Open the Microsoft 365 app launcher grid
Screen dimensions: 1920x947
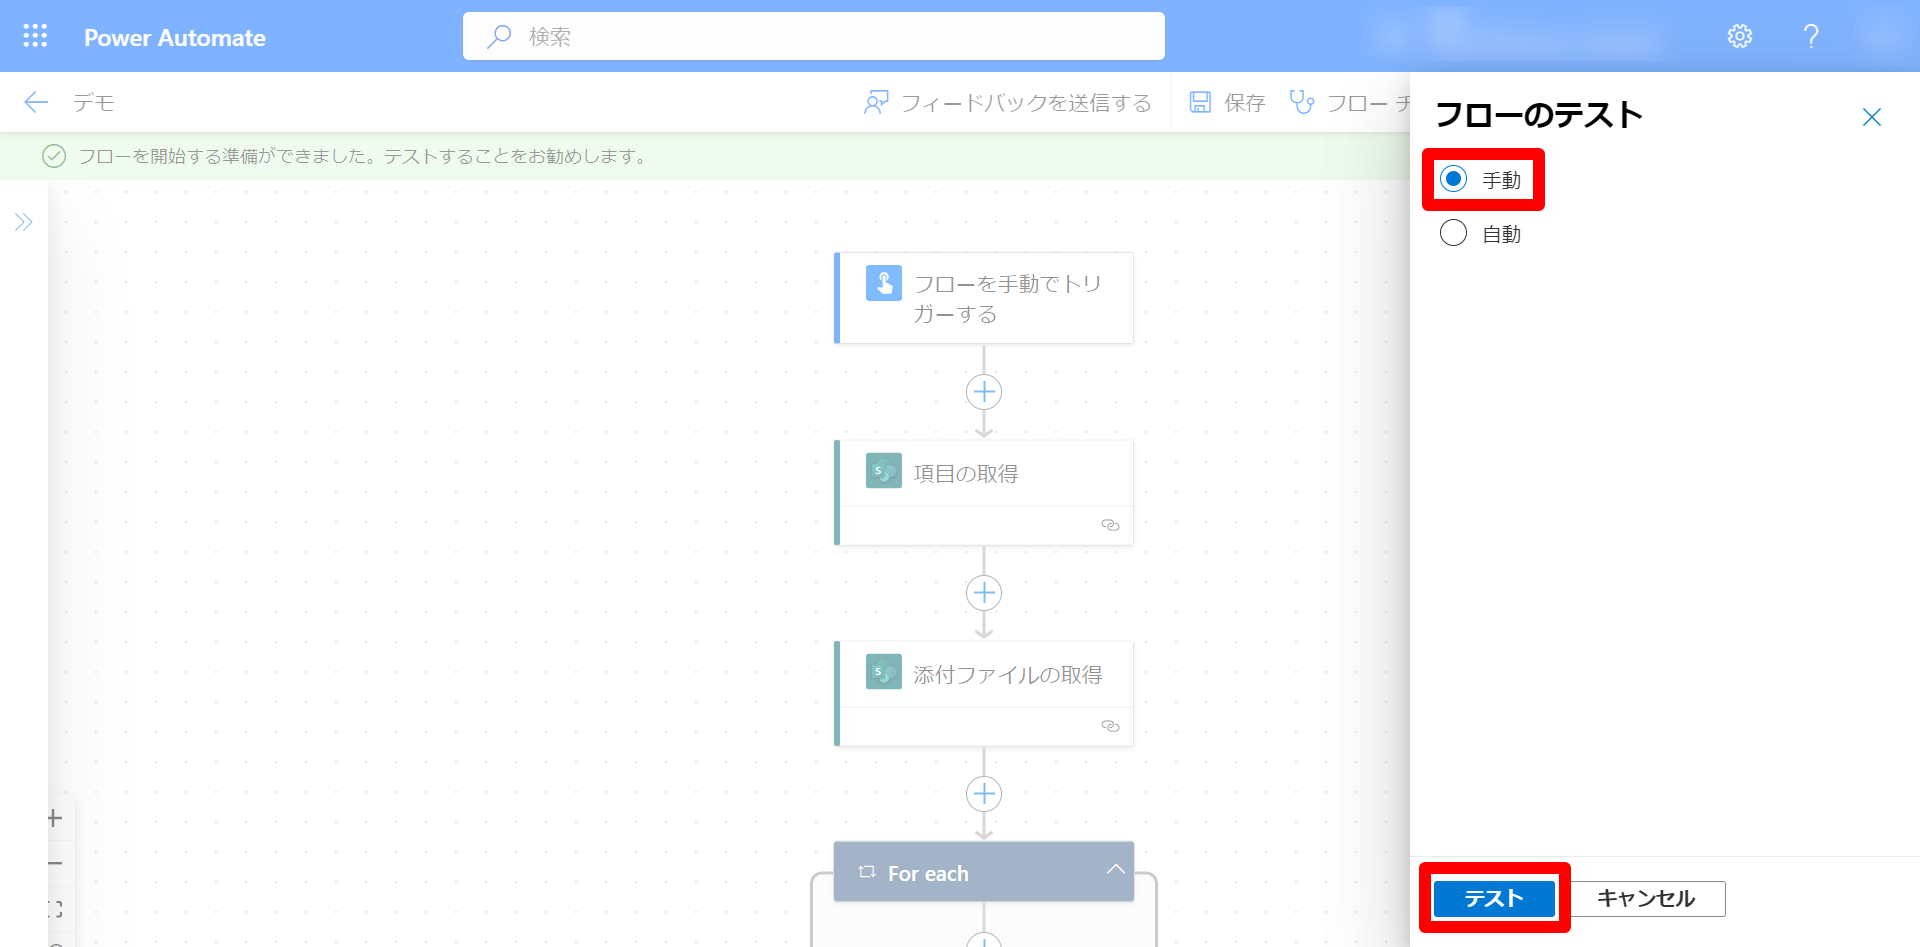[x=35, y=36]
